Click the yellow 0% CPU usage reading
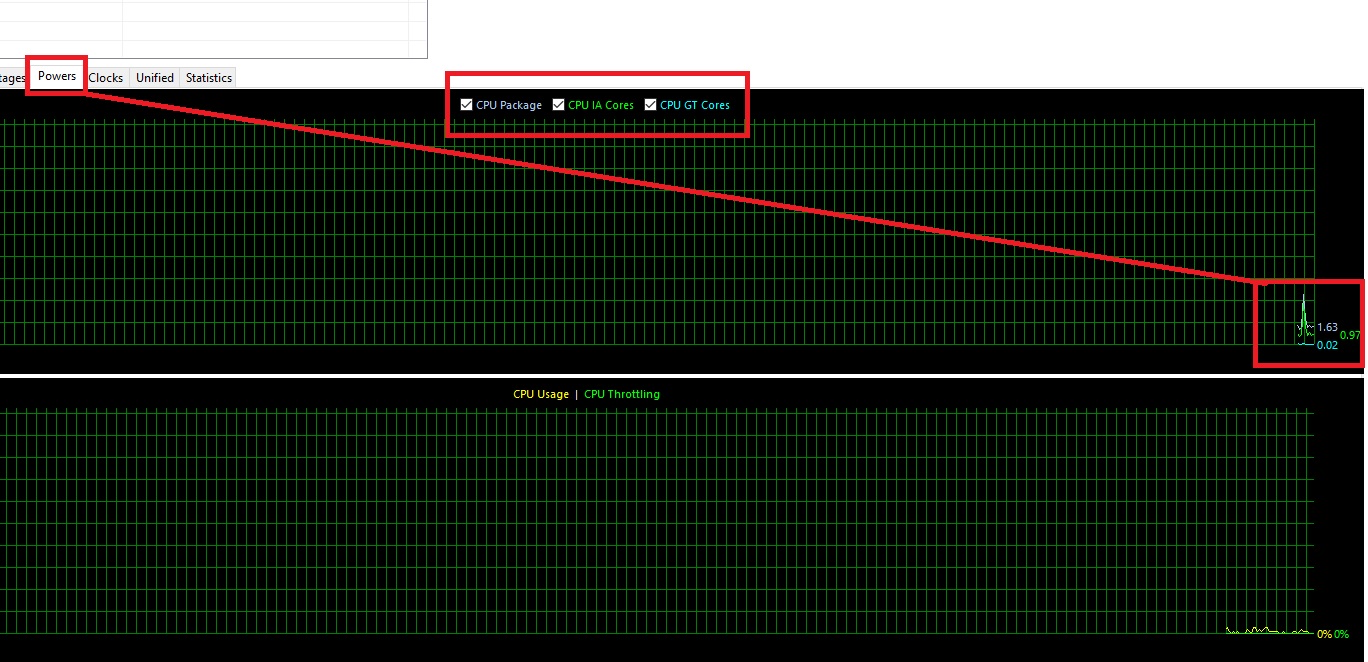This screenshot has width=1368, height=662. tap(1323, 634)
